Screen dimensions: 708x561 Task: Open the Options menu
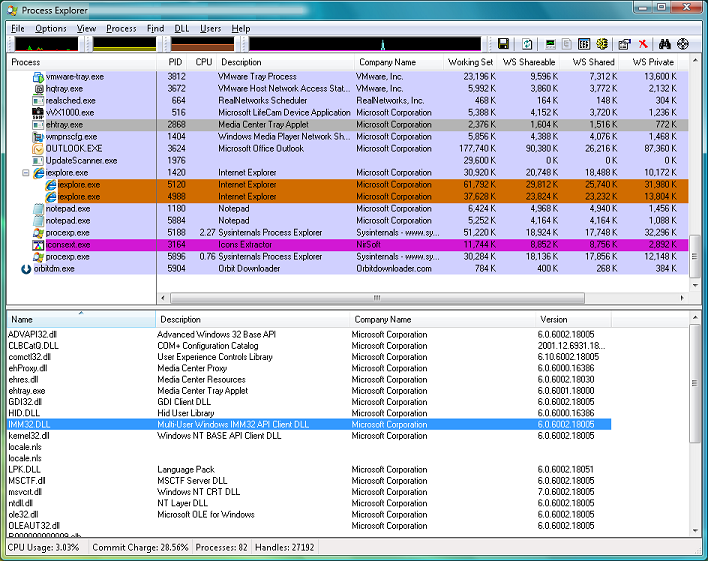tap(51, 29)
